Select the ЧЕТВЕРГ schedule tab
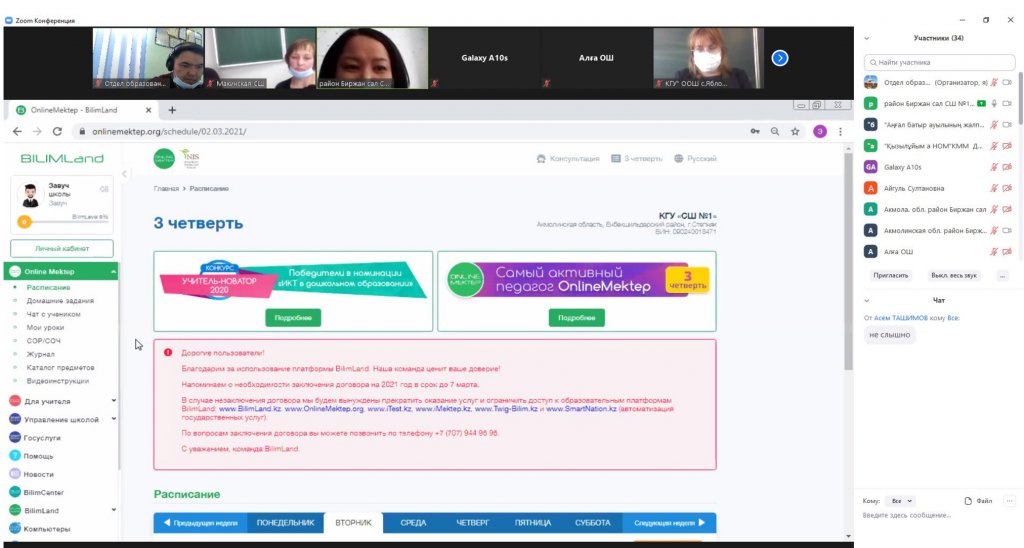Viewport: 1024px width, 548px height. click(472, 523)
